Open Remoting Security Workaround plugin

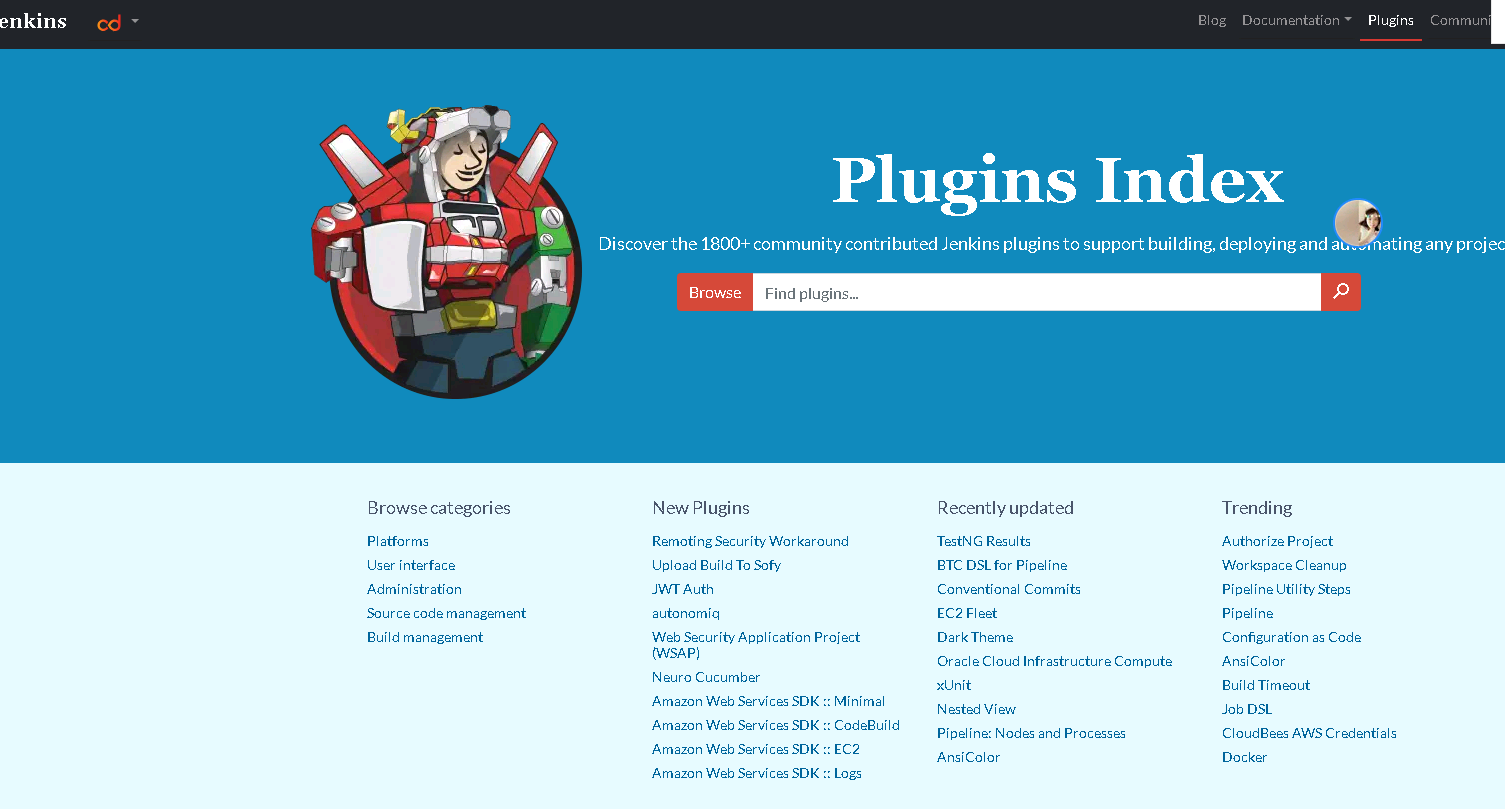[750, 541]
